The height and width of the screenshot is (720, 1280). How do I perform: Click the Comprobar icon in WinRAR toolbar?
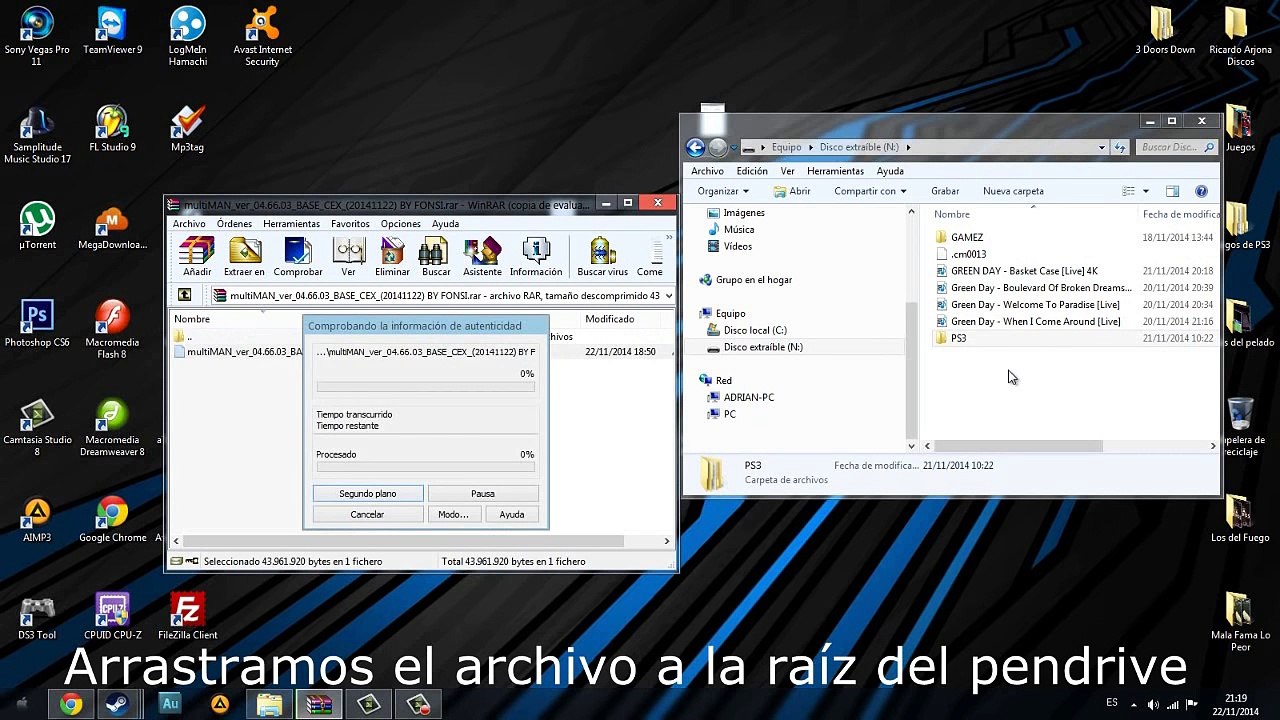tap(298, 257)
